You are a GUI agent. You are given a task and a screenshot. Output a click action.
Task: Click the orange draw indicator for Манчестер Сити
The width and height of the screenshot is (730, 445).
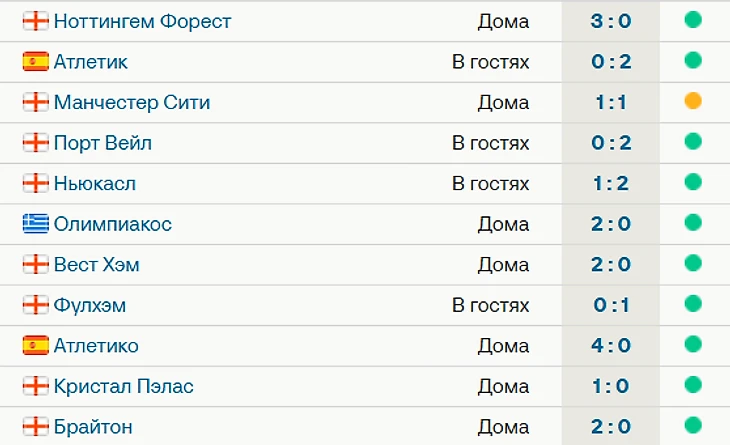pyautogui.click(x=693, y=101)
